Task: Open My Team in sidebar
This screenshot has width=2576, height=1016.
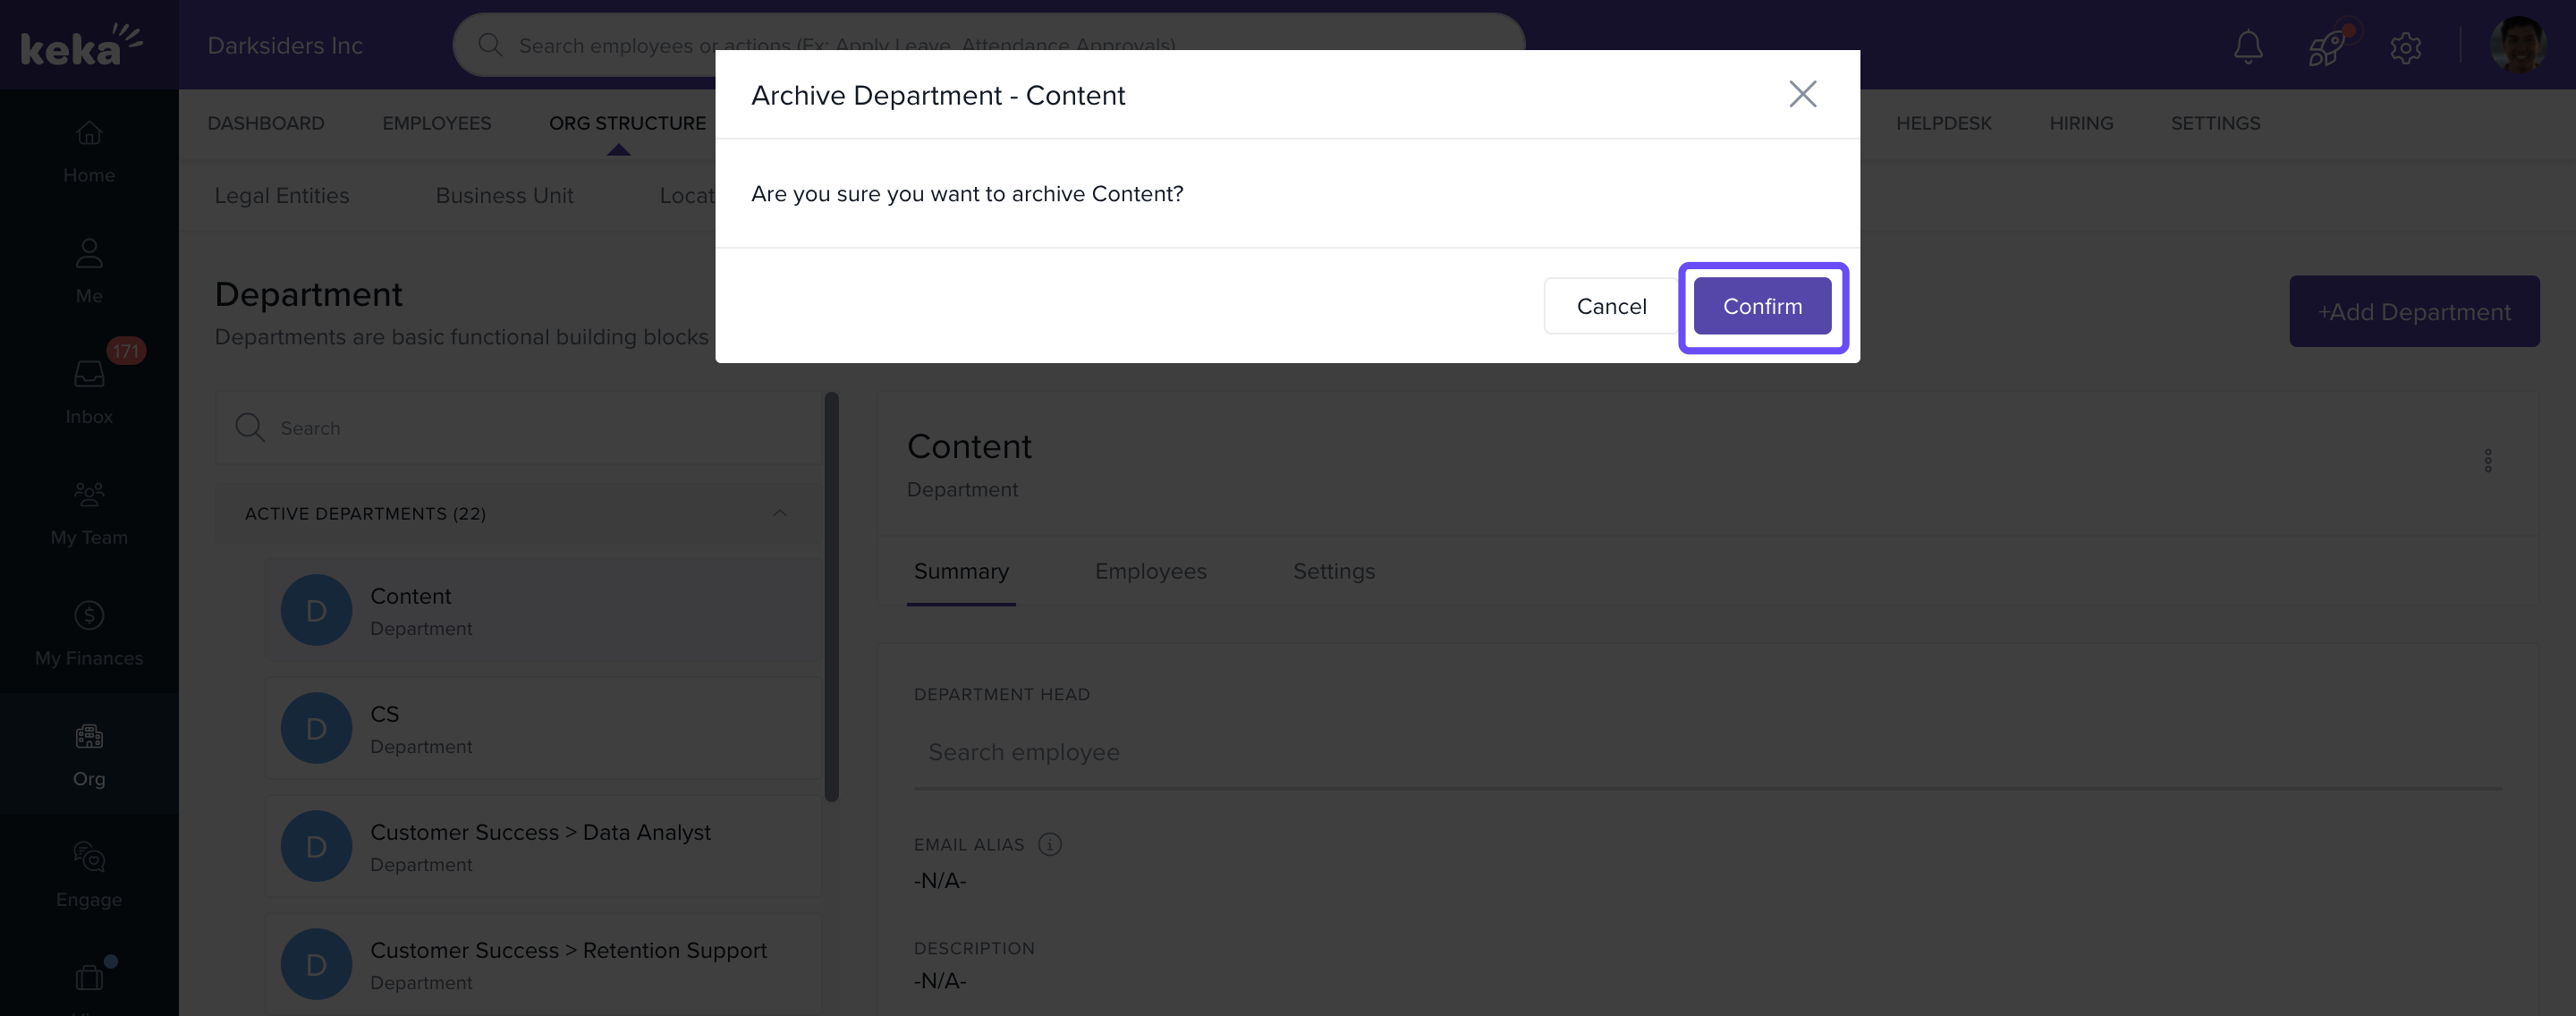Action: click(89, 511)
